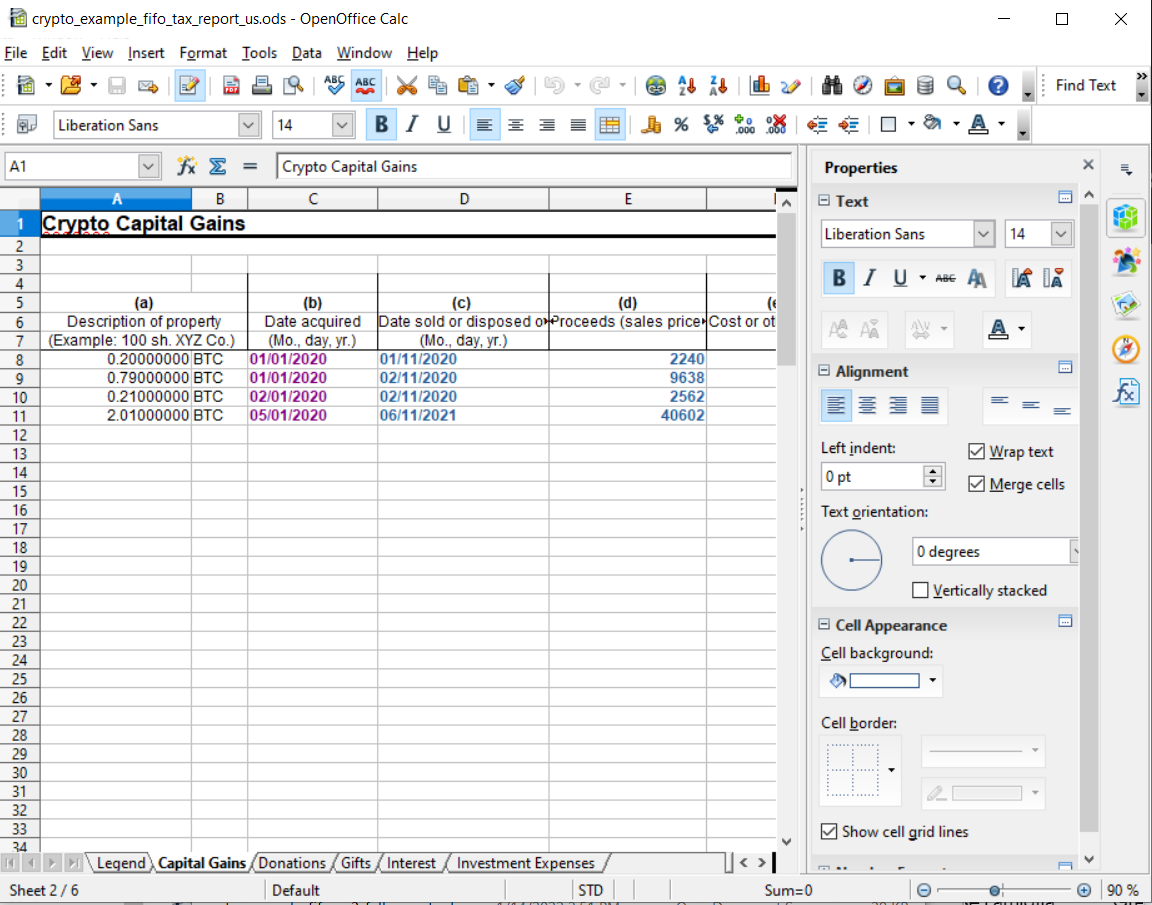This screenshot has width=1152, height=905.
Task: Export the spreadsheet directly as PDF
Action: pyautogui.click(x=232, y=85)
